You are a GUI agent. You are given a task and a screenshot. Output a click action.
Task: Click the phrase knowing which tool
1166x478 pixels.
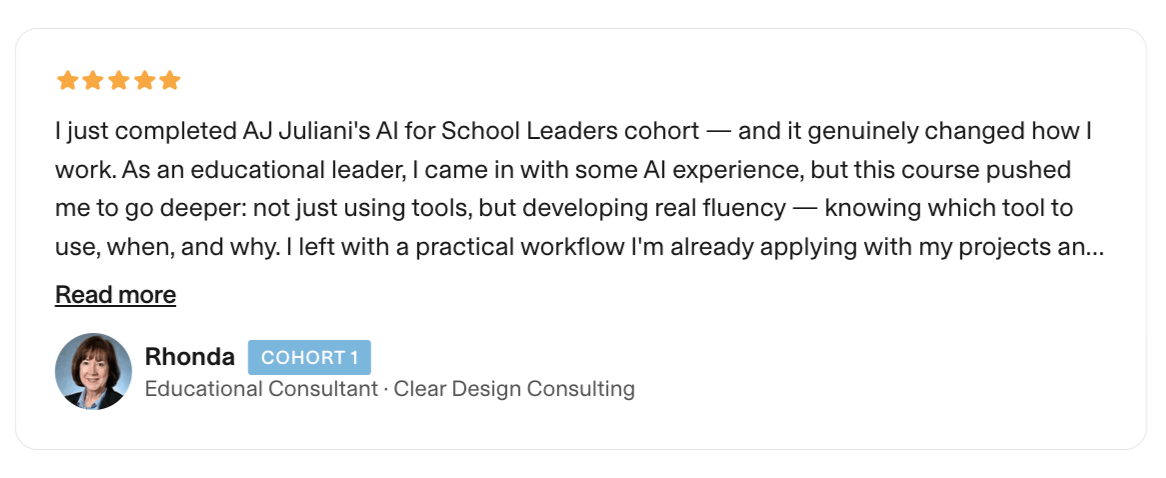(928, 209)
